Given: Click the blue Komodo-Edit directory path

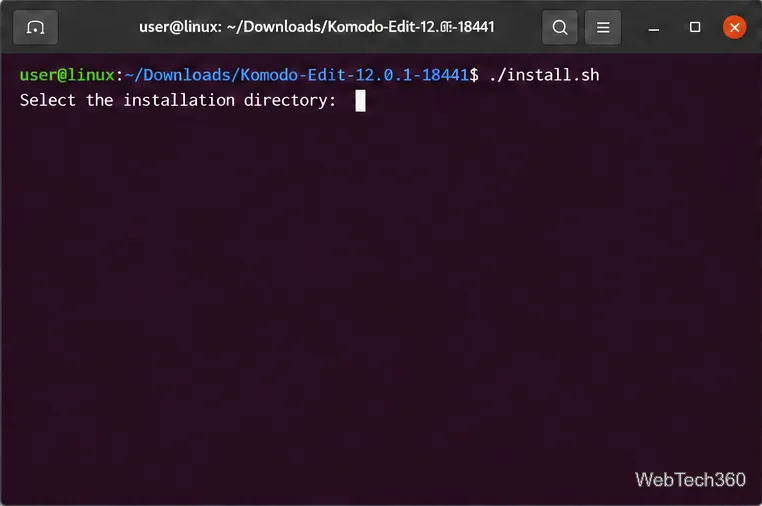Looking at the screenshot, I should click(x=296, y=75).
